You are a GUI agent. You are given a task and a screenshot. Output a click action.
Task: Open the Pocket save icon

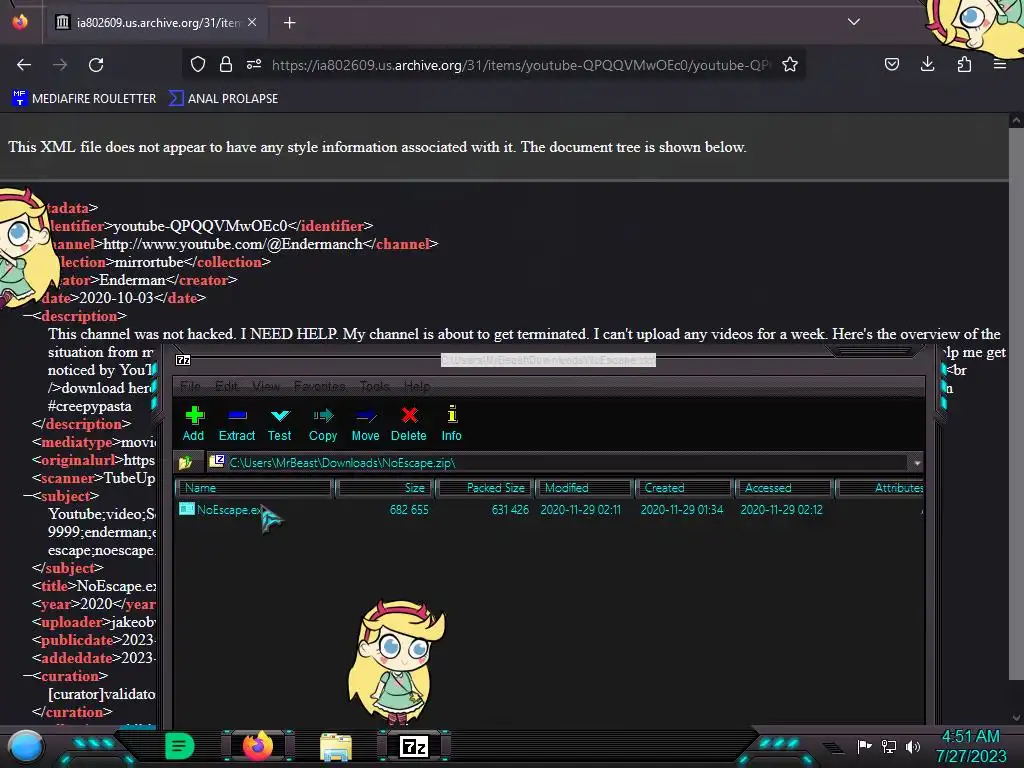tap(891, 64)
